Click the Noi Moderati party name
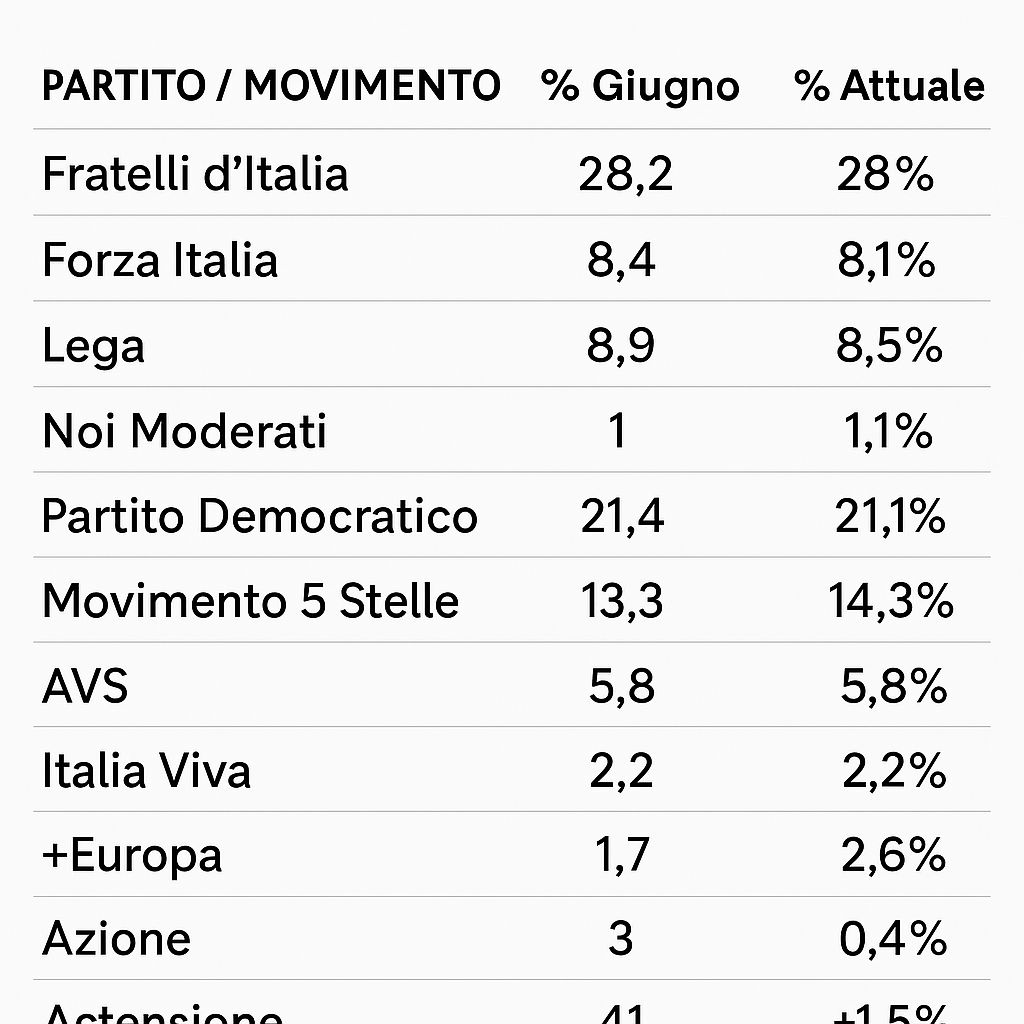The width and height of the screenshot is (1024, 1024). 185,431
